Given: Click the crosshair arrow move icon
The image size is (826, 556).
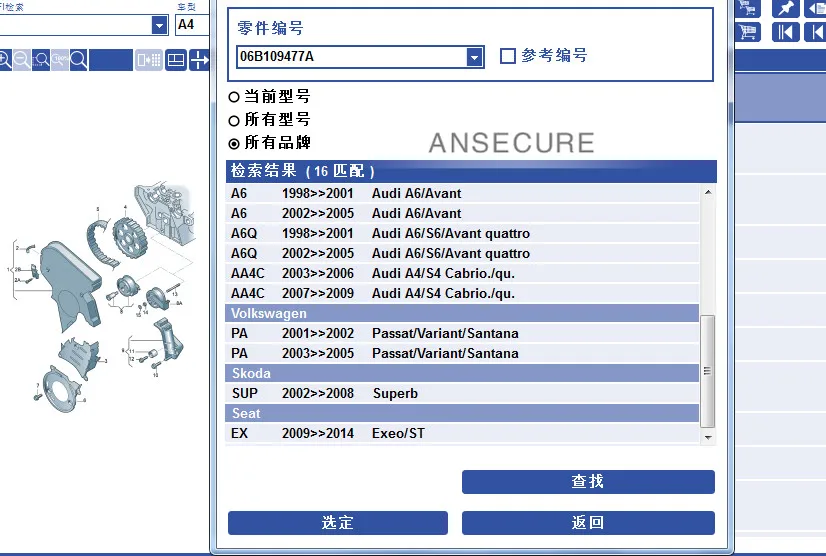Looking at the screenshot, I should (x=199, y=60).
